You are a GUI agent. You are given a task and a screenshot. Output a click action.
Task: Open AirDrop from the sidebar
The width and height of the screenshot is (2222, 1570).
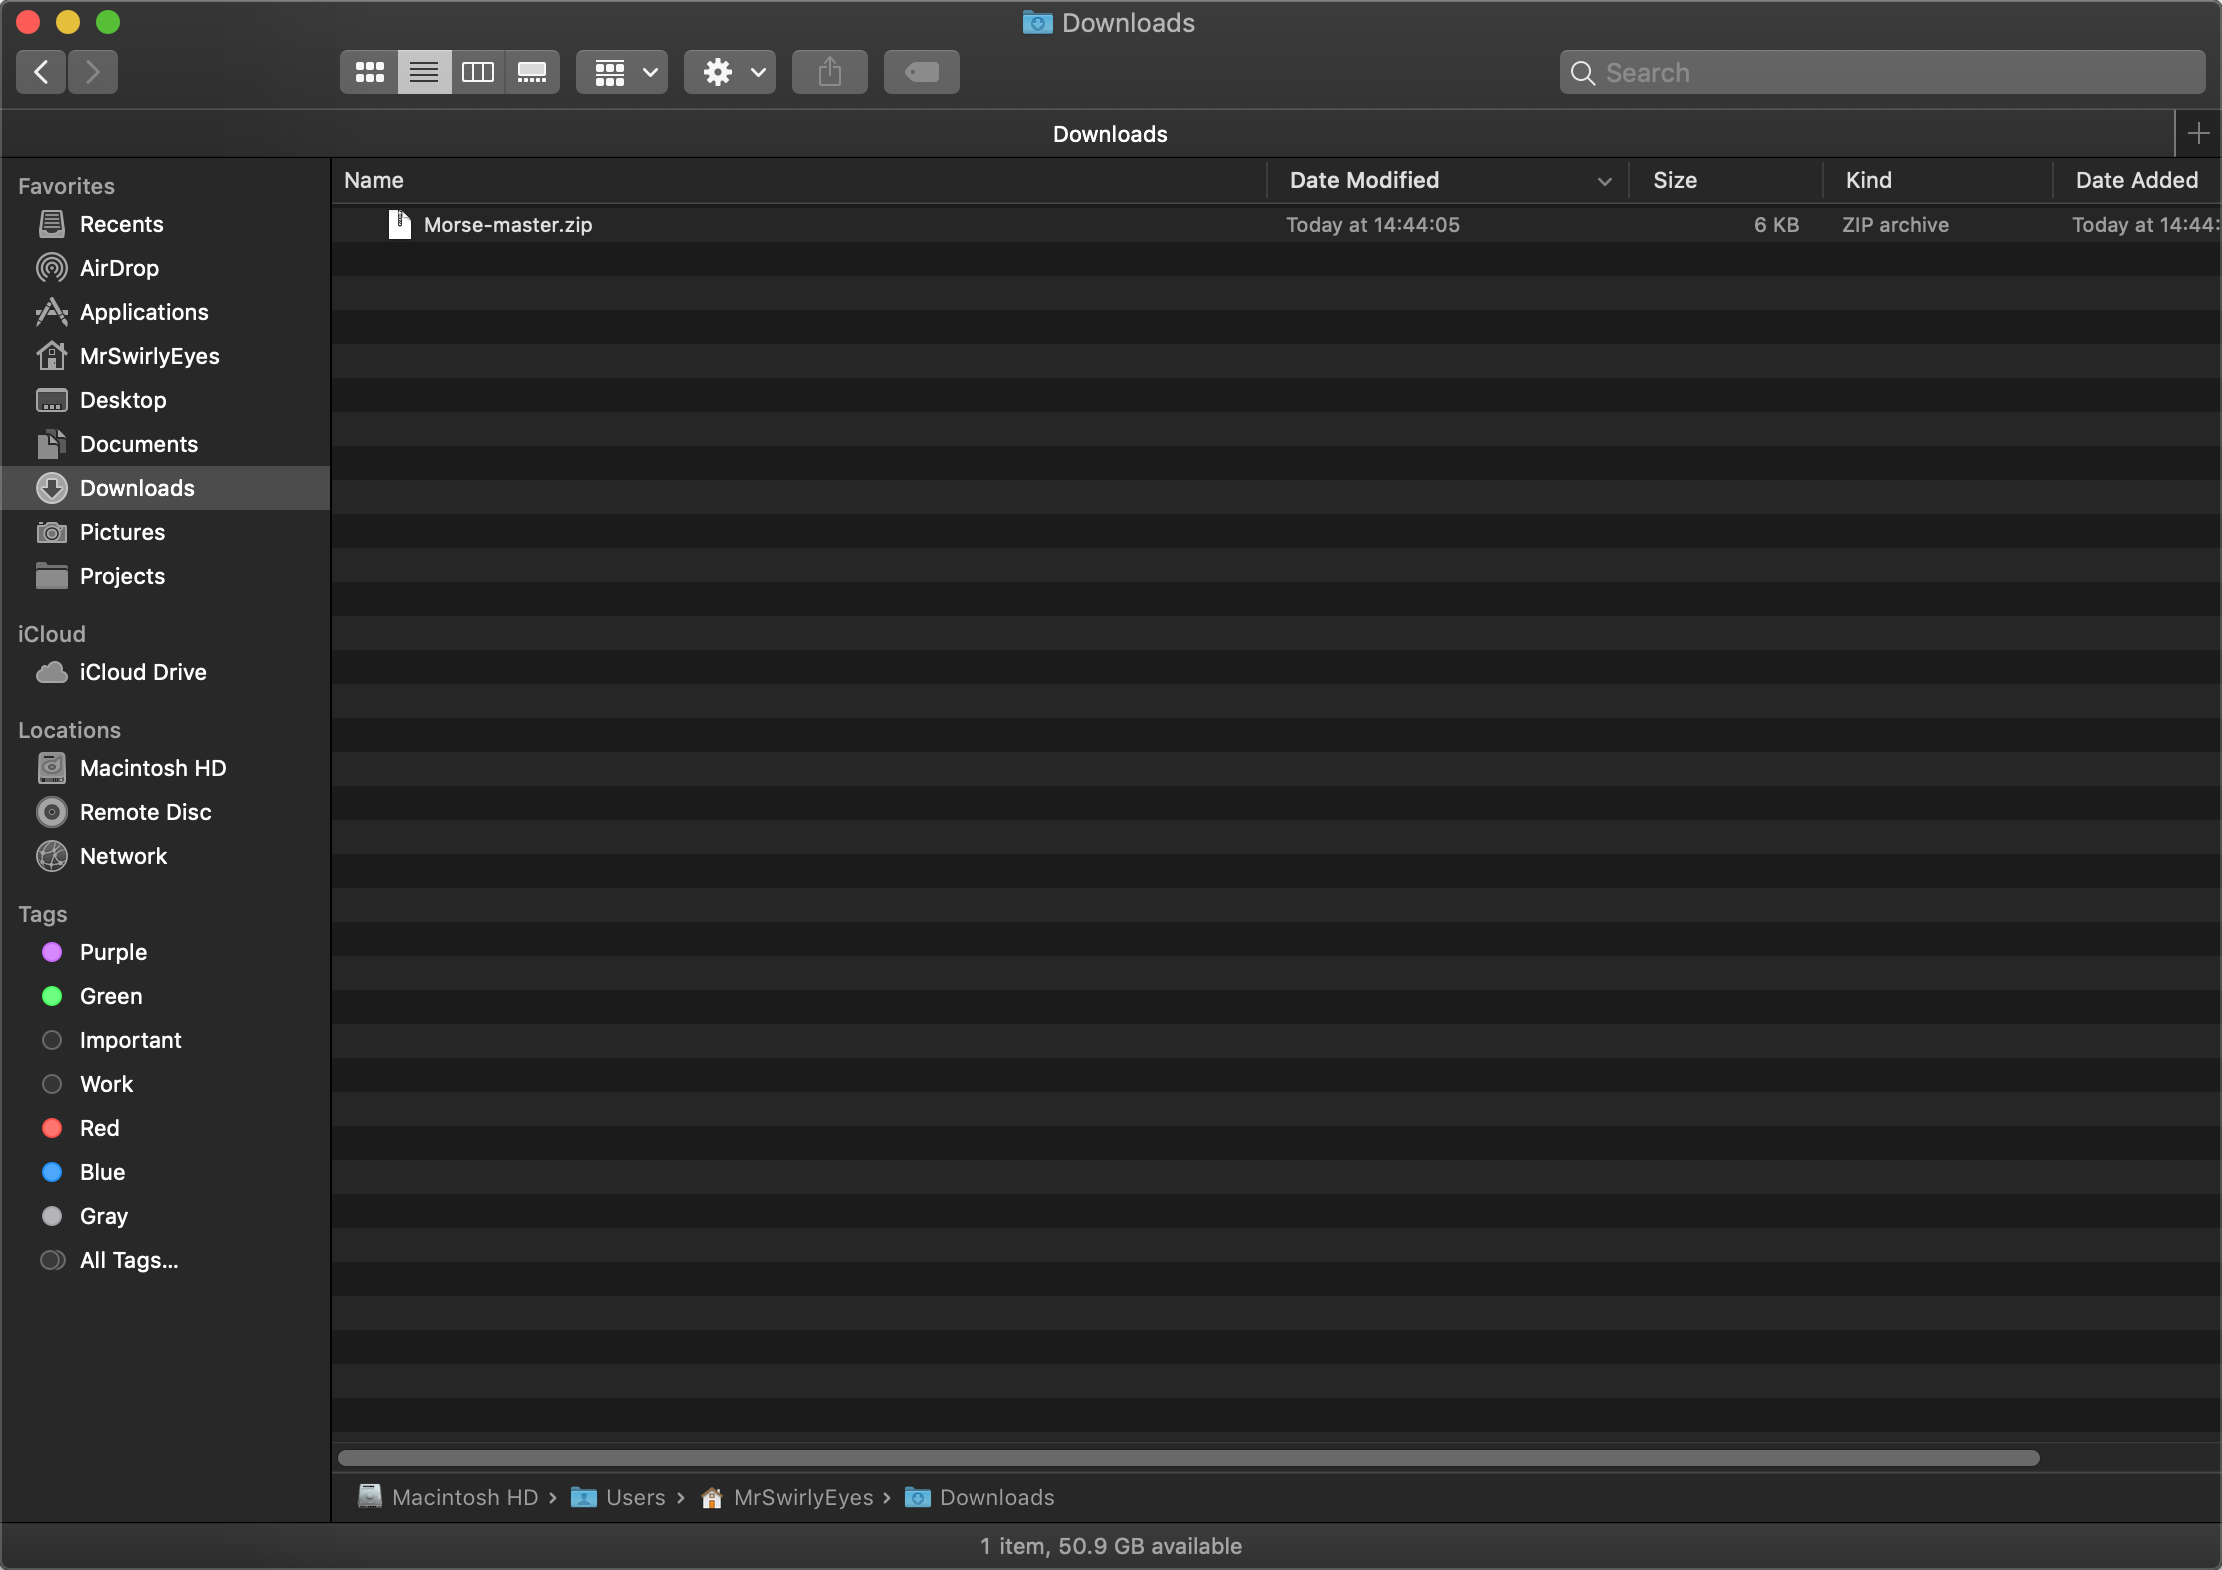click(119, 268)
